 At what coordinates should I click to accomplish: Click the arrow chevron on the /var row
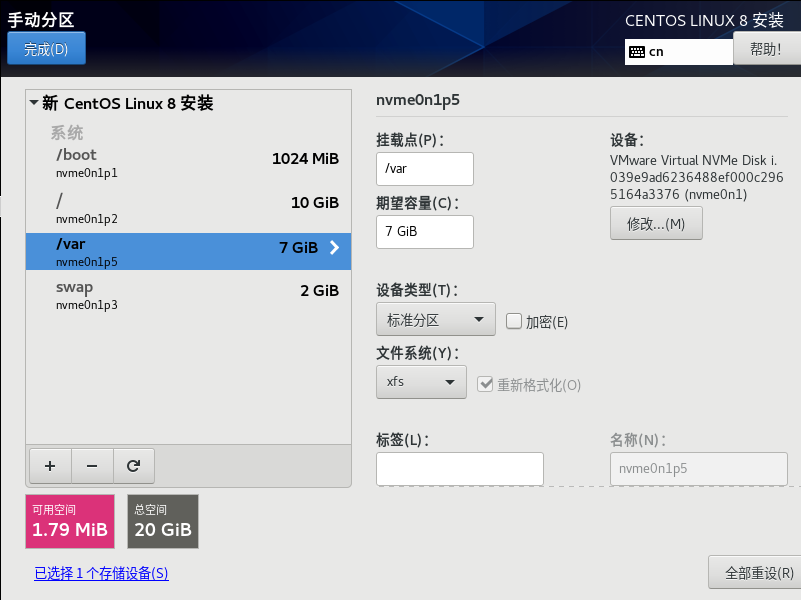[x=335, y=248]
